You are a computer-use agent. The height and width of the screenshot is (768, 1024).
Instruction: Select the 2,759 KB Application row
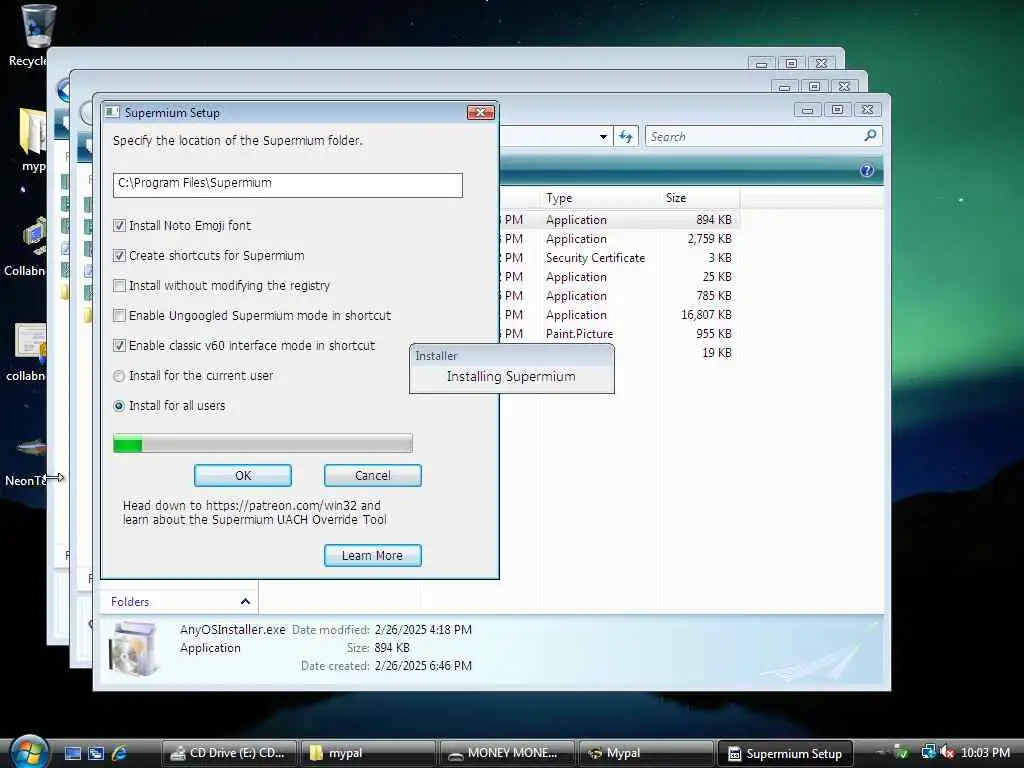(619, 239)
